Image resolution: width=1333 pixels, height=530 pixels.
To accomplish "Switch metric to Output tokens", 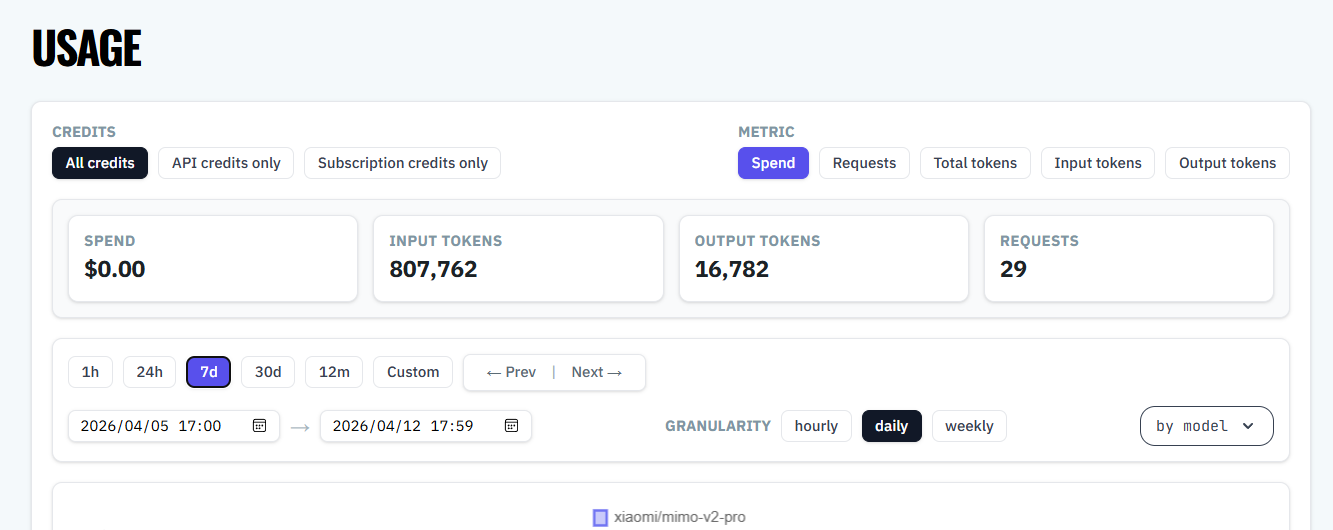I will 1227,163.
